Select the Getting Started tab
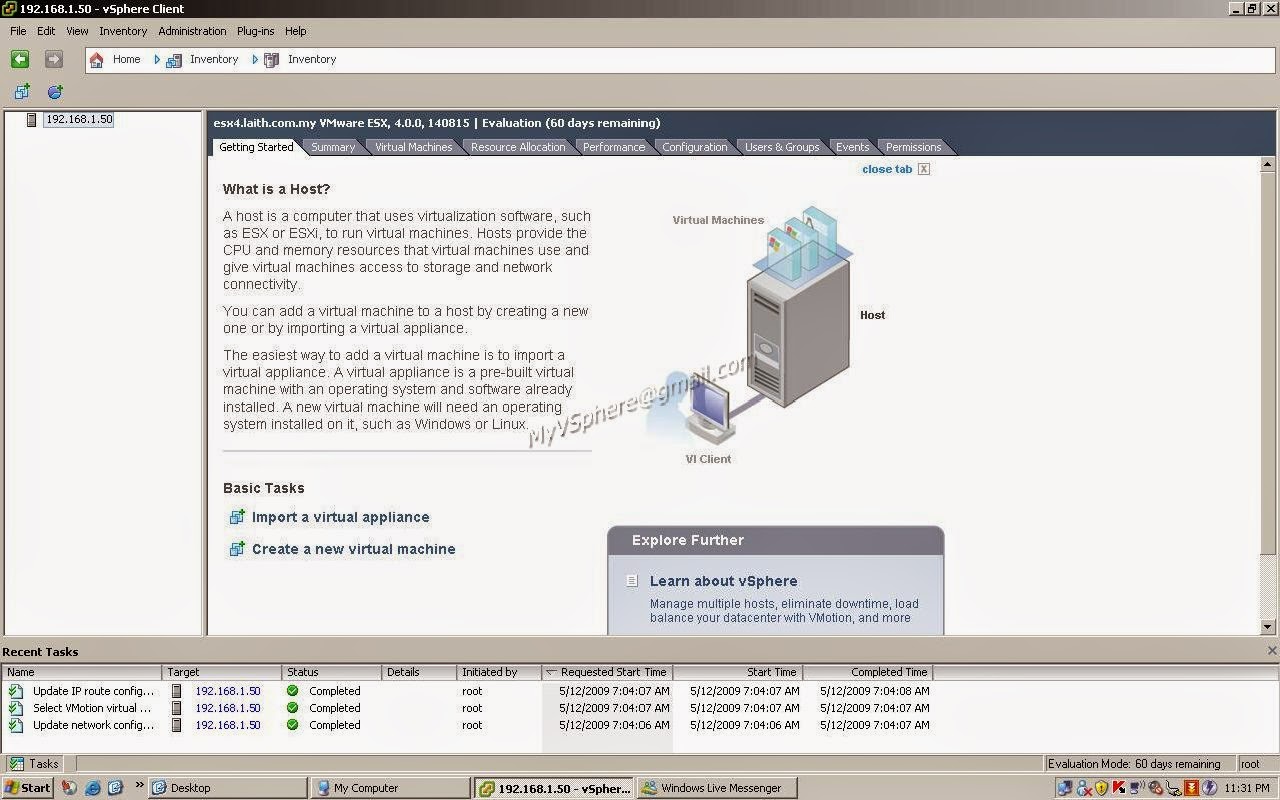Image resolution: width=1280 pixels, height=800 pixels. pos(256,147)
